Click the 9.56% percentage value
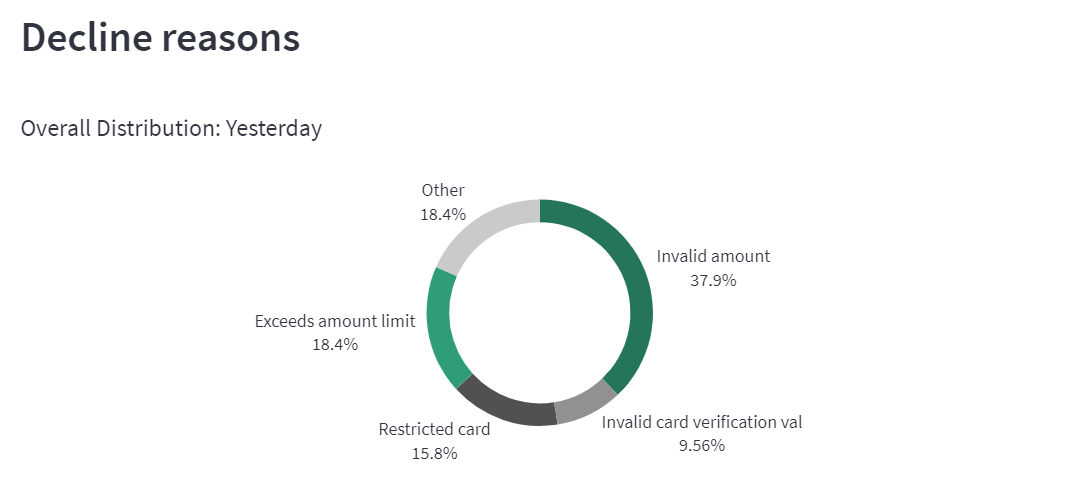This screenshot has width=1072, height=498. point(701,446)
